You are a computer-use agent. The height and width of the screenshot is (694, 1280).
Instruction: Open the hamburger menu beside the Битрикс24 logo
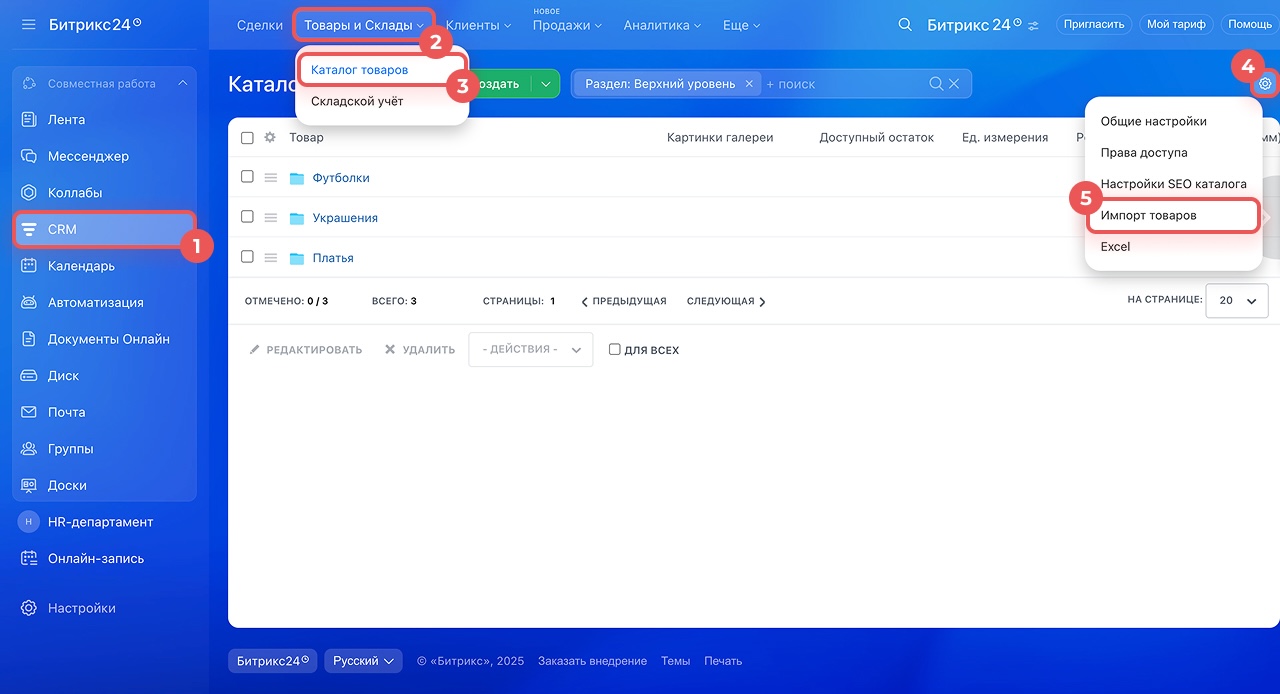tap(29, 24)
